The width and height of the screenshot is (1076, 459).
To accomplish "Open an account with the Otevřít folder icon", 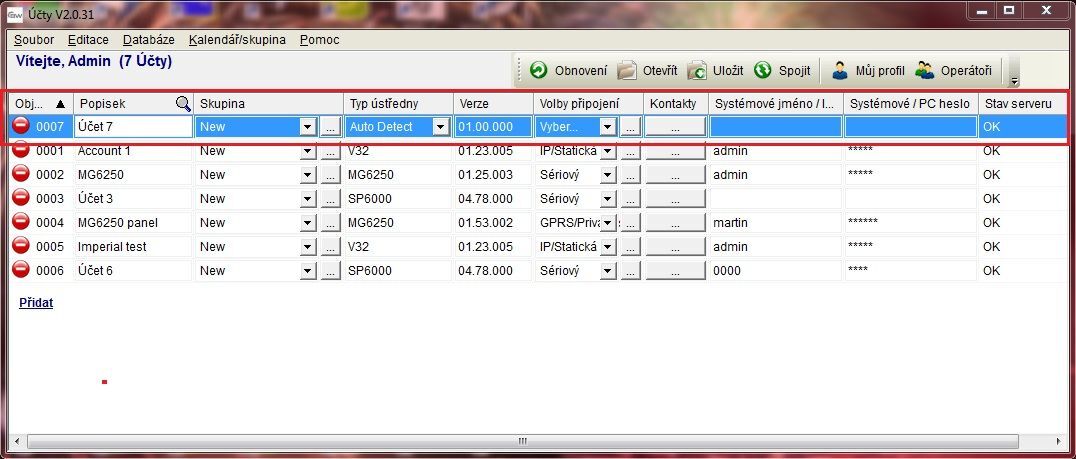I will tap(627, 71).
